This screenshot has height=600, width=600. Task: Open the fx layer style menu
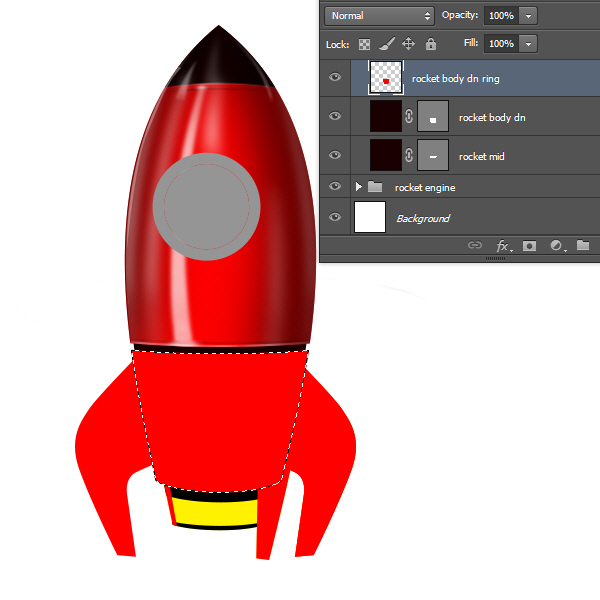coord(503,245)
